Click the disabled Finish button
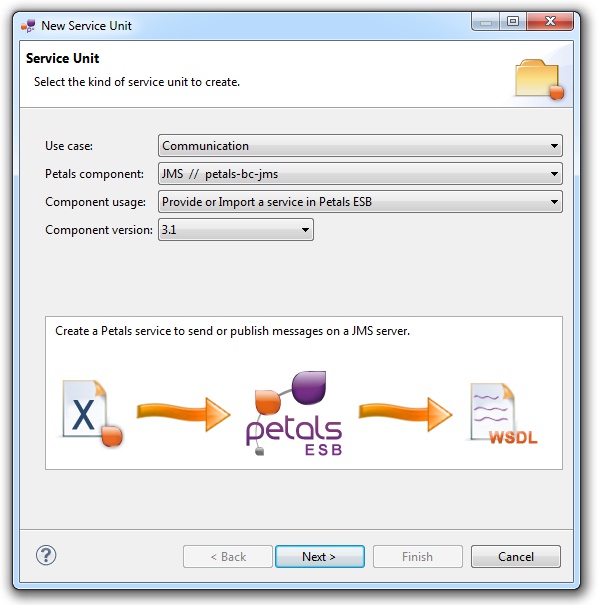Image resolution: width=599 pixels, height=605 pixels. [x=418, y=556]
